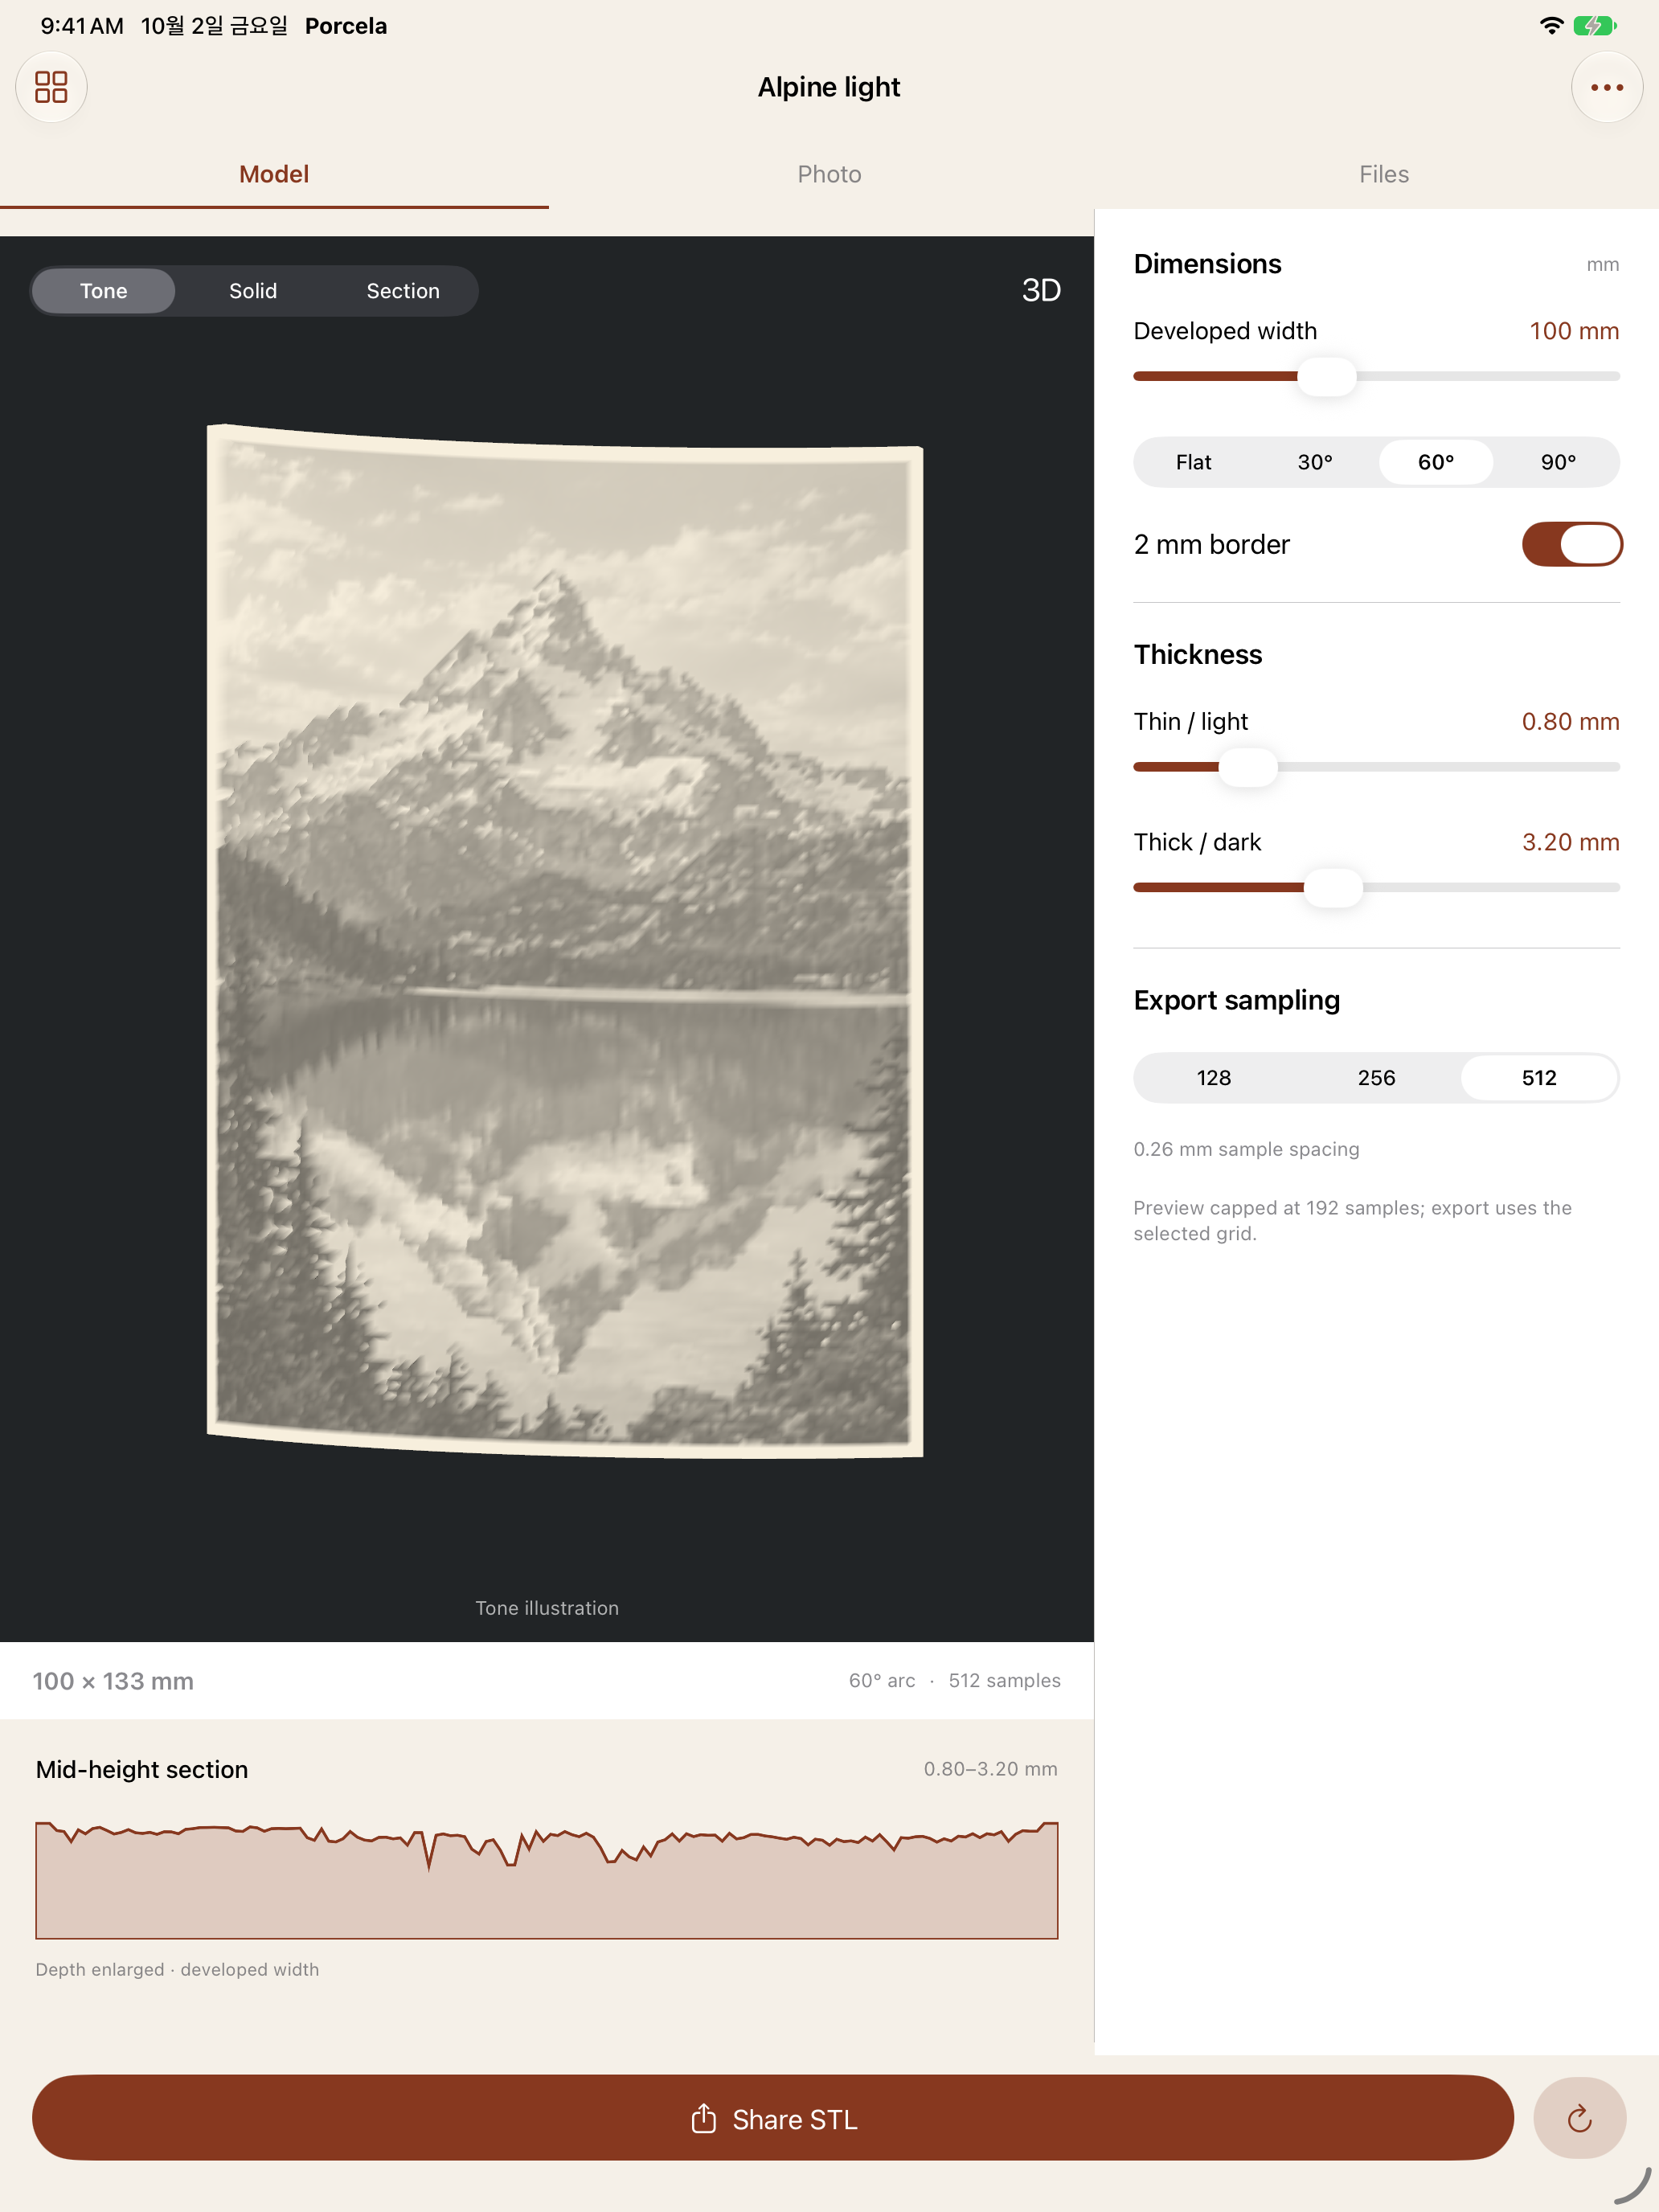
Task: Select 128 export sampling
Action: [1214, 1078]
